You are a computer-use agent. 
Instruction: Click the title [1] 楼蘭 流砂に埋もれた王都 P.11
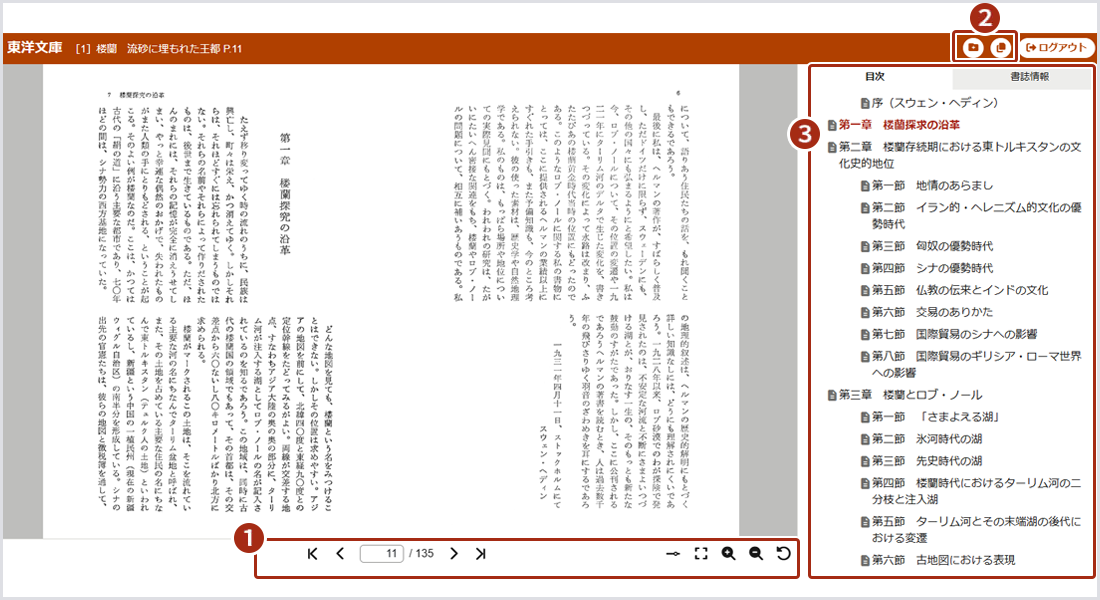pos(159,48)
